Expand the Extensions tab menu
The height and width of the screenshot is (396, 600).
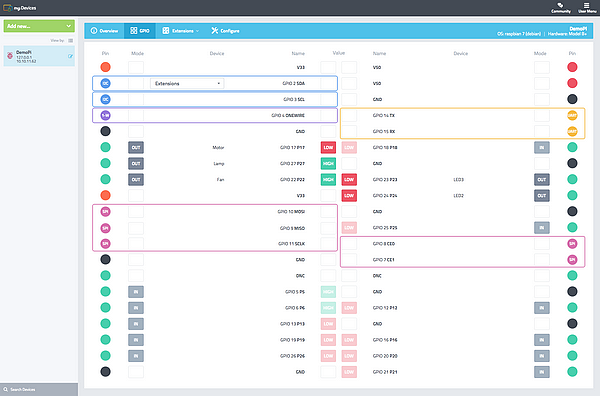point(180,31)
